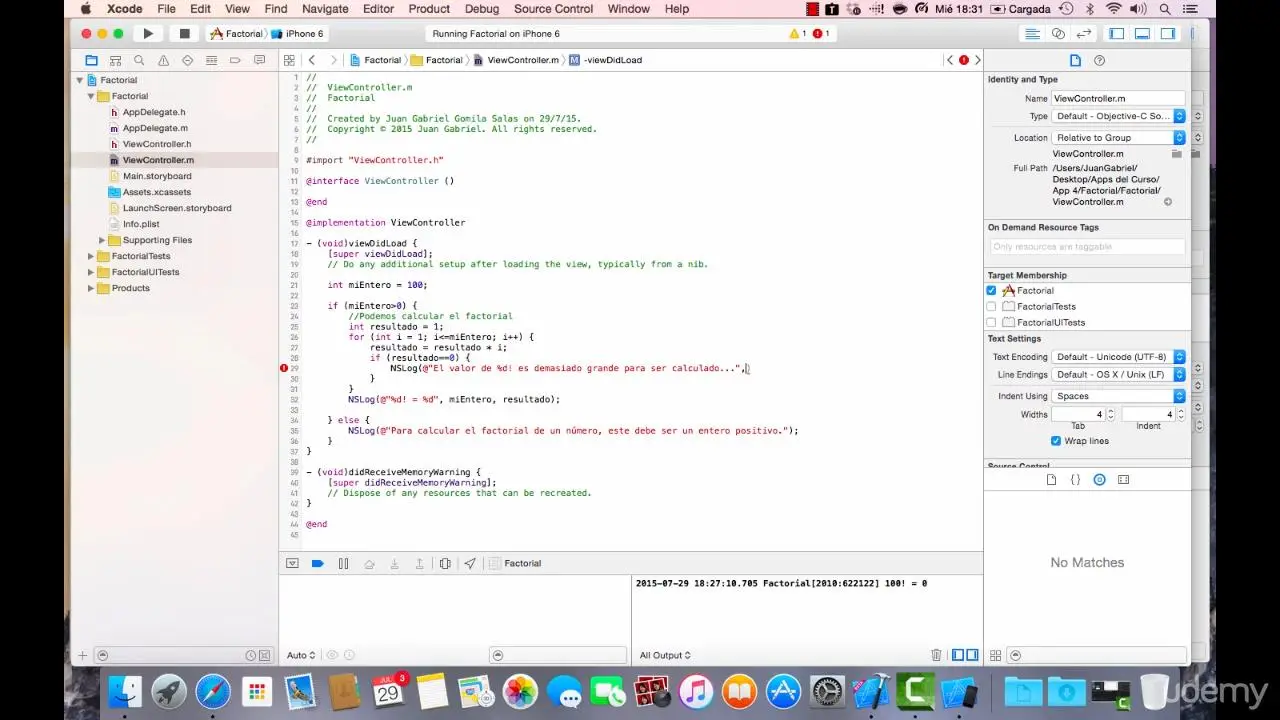
Task: Open the Product menu
Action: click(429, 9)
